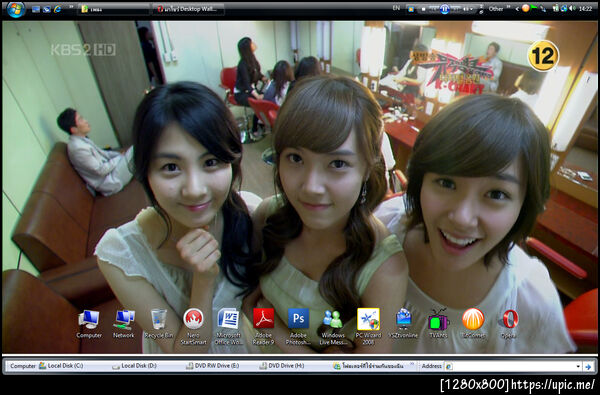This screenshot has width=600, height=395.
Task: Open the Address bar history dropdown arrow
Action: (578, 366)
